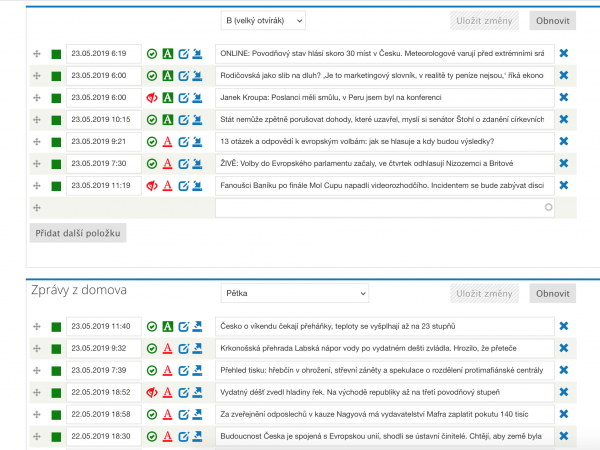Edit the Stát nemůže zpětně article
Viewport: 600px width, 450px height.
[184, 120]
